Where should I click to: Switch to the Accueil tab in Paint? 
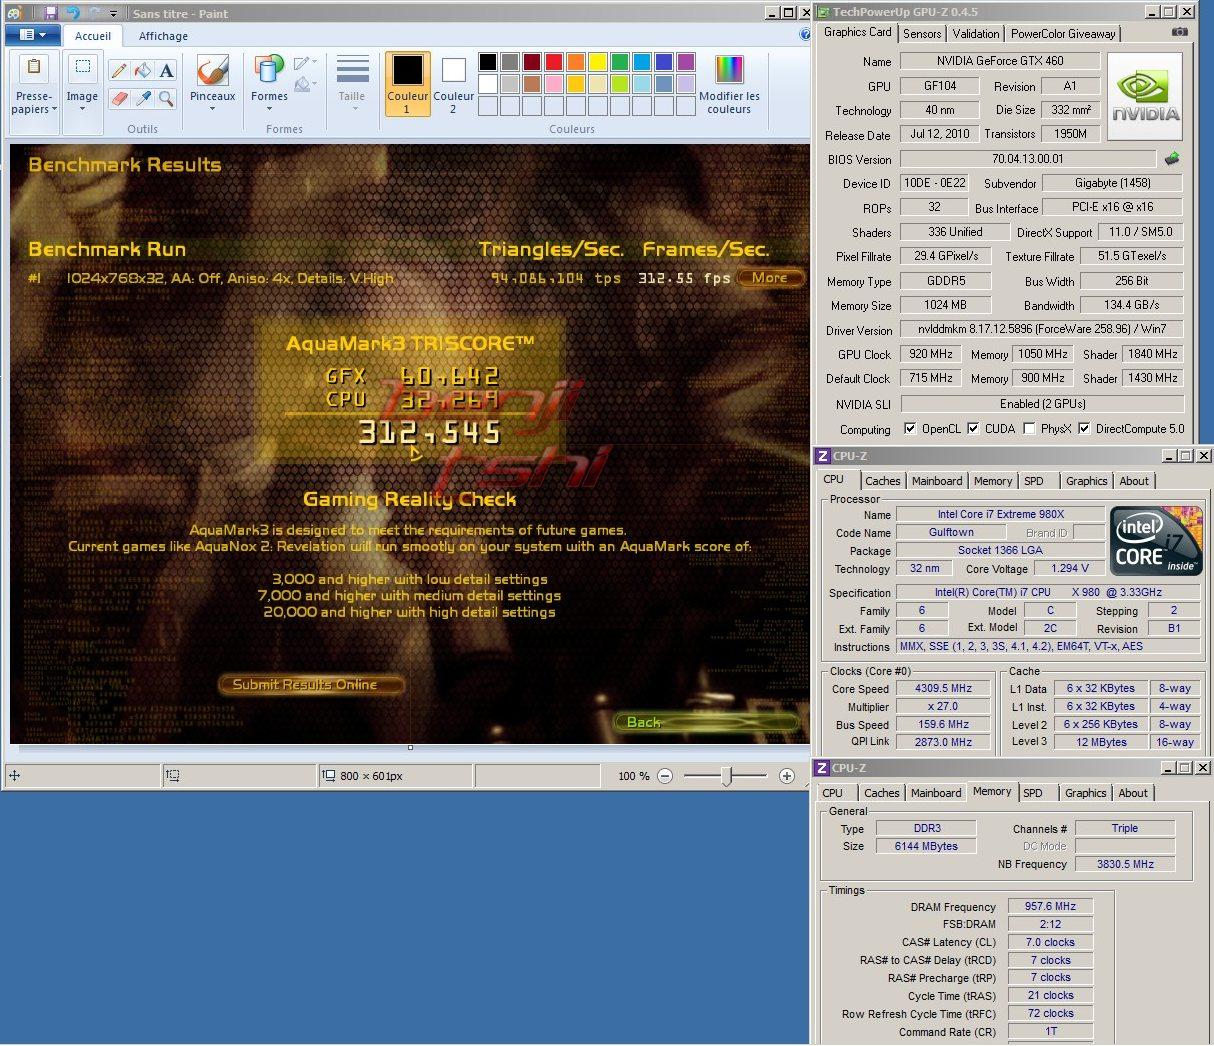[93, 36]
